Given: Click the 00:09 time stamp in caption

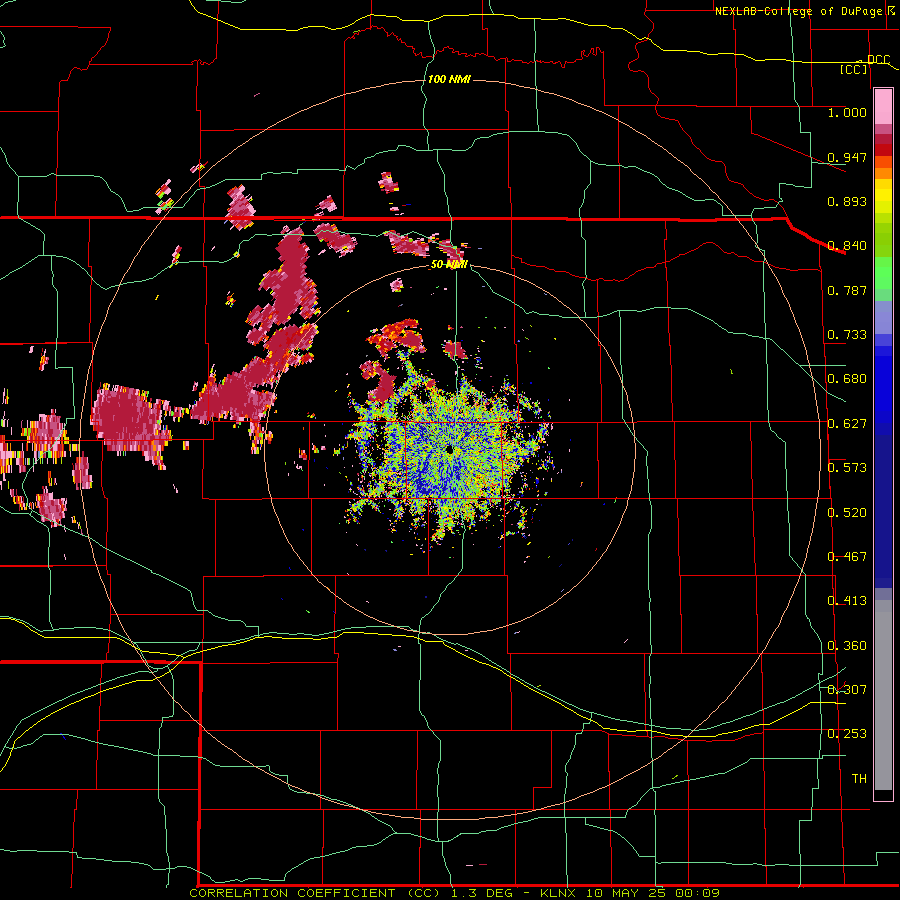Looking at the screenshot, I should [697, 893].
